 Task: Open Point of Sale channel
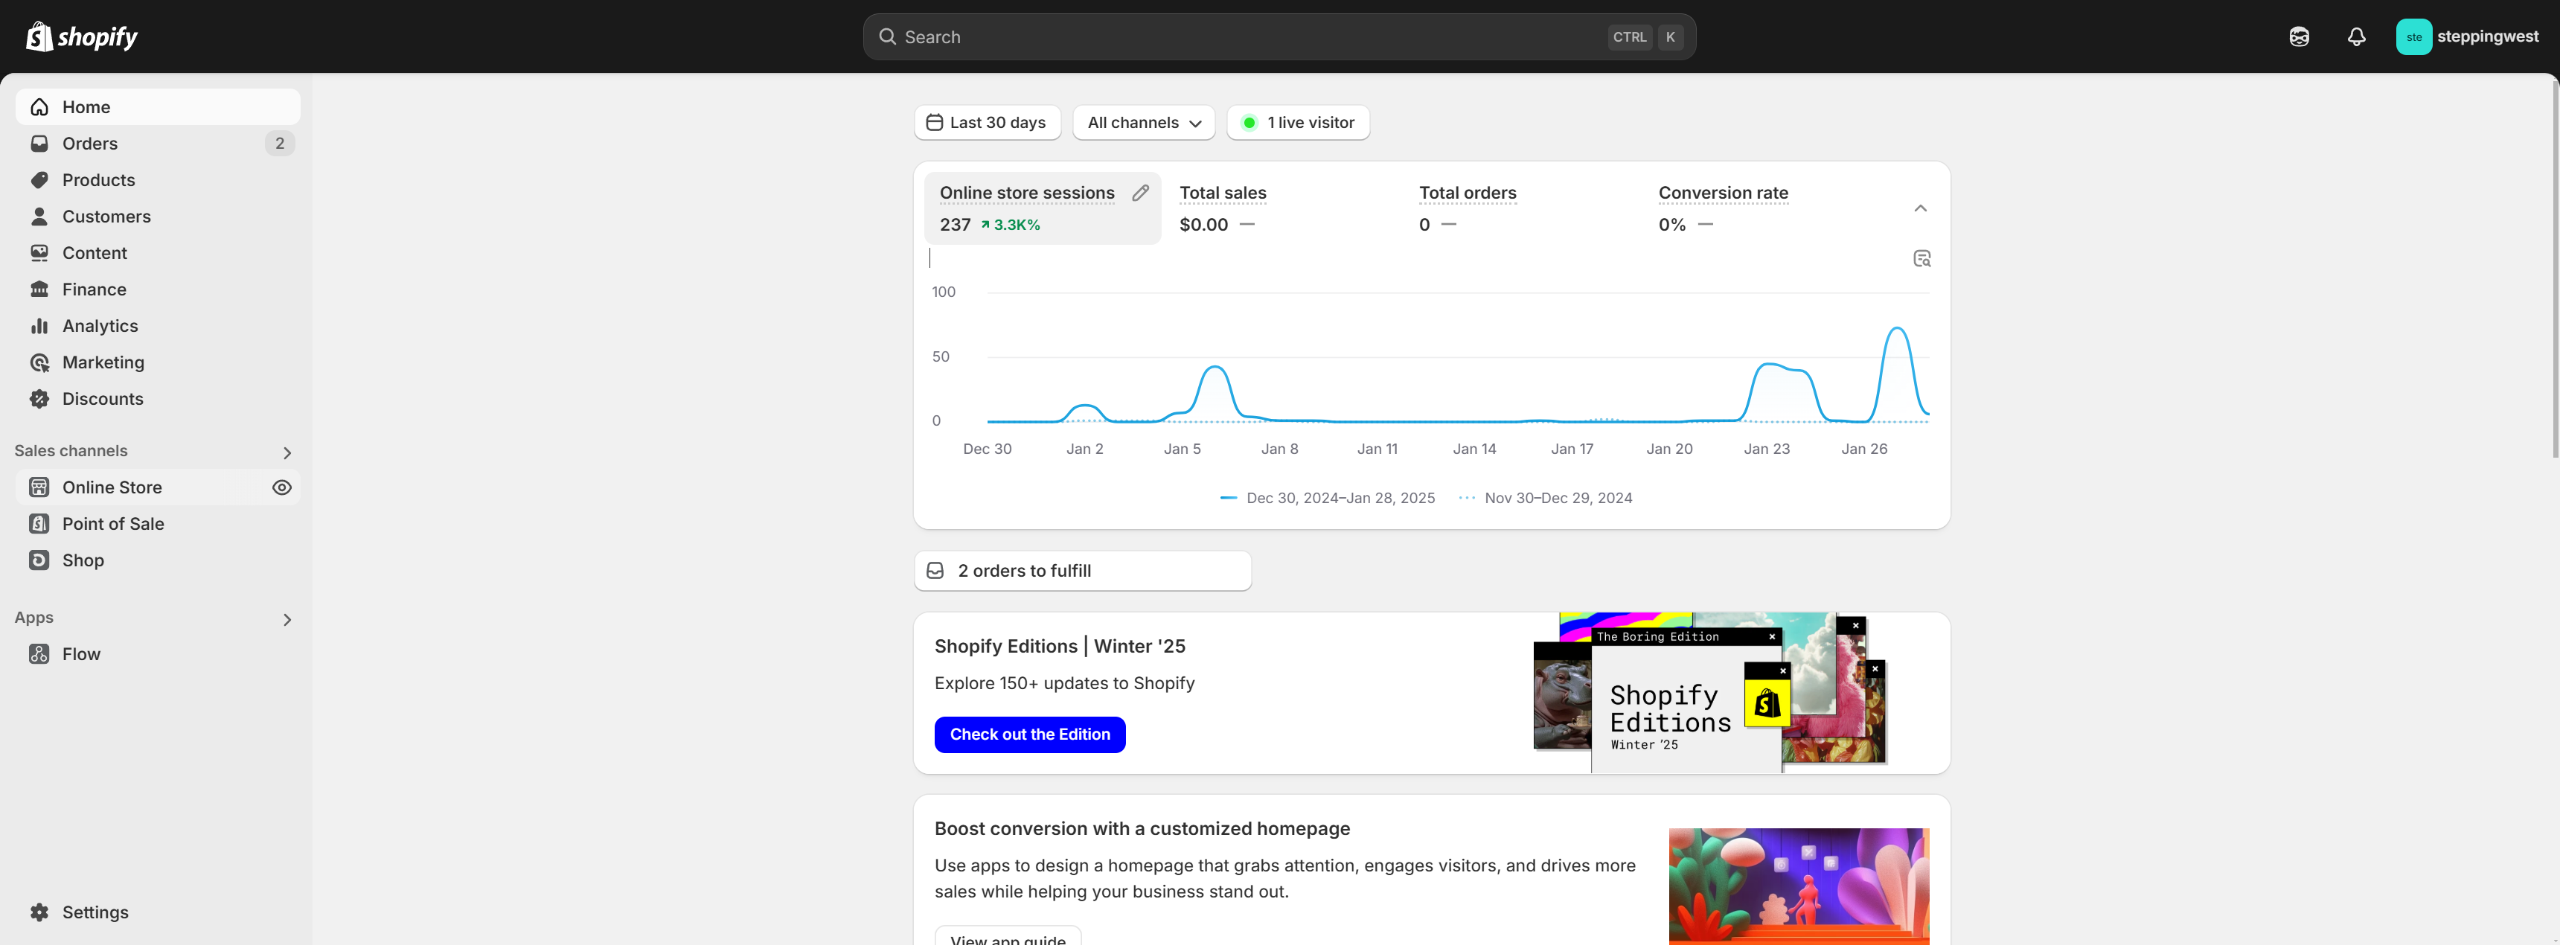coord(158,524)
